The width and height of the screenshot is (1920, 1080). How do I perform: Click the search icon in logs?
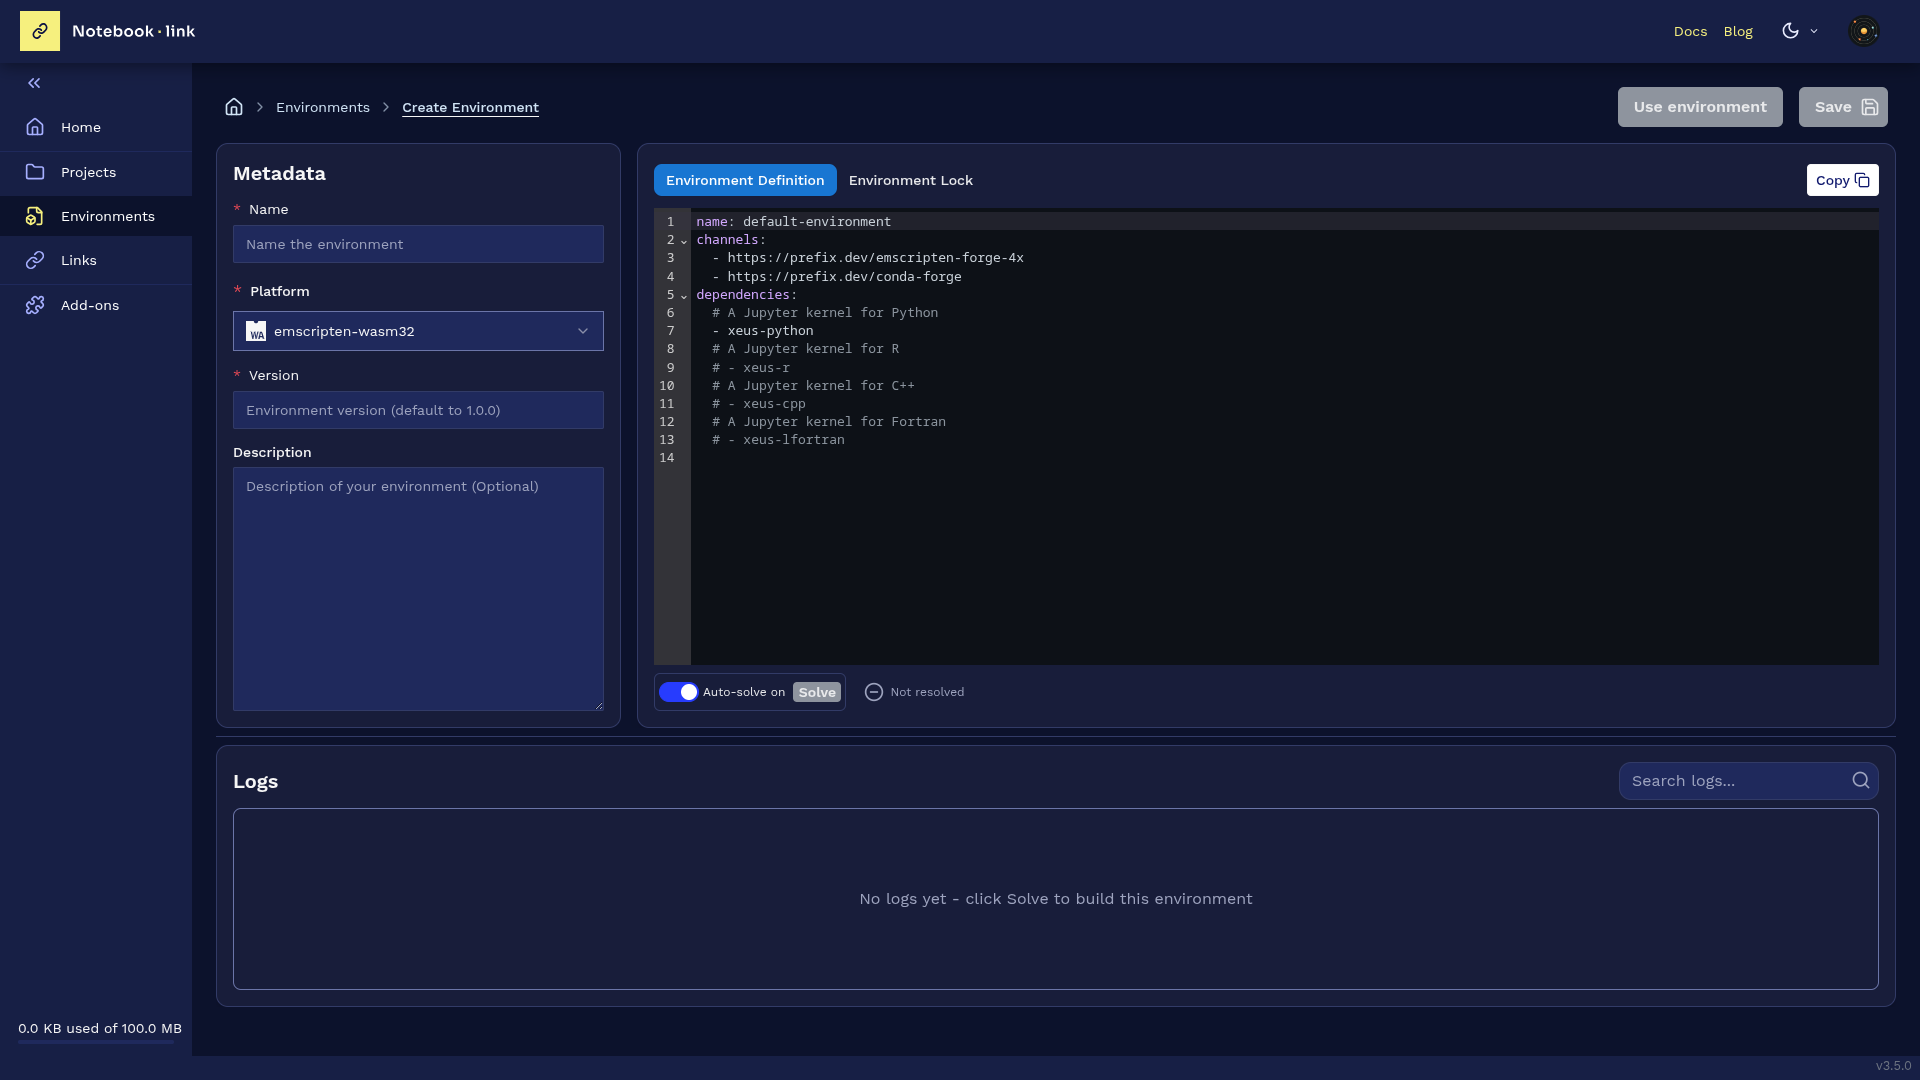(x=1860, y=781)
